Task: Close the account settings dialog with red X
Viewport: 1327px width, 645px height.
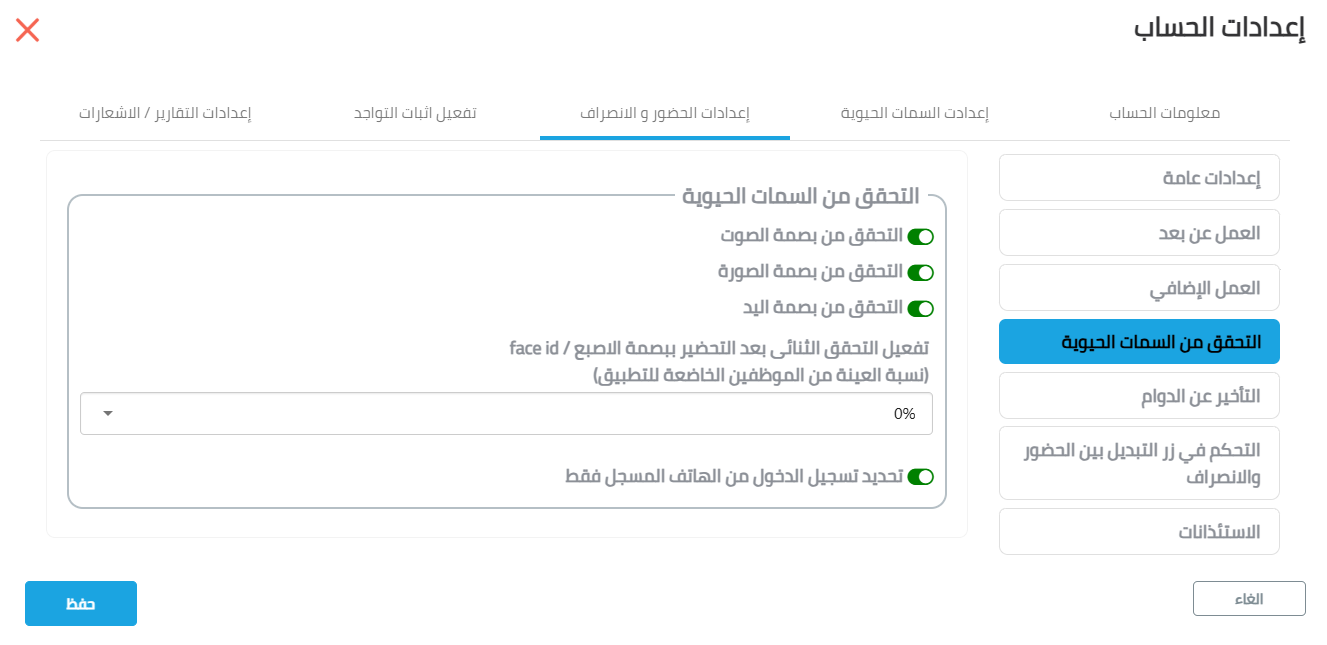Action: click(28, 30)
